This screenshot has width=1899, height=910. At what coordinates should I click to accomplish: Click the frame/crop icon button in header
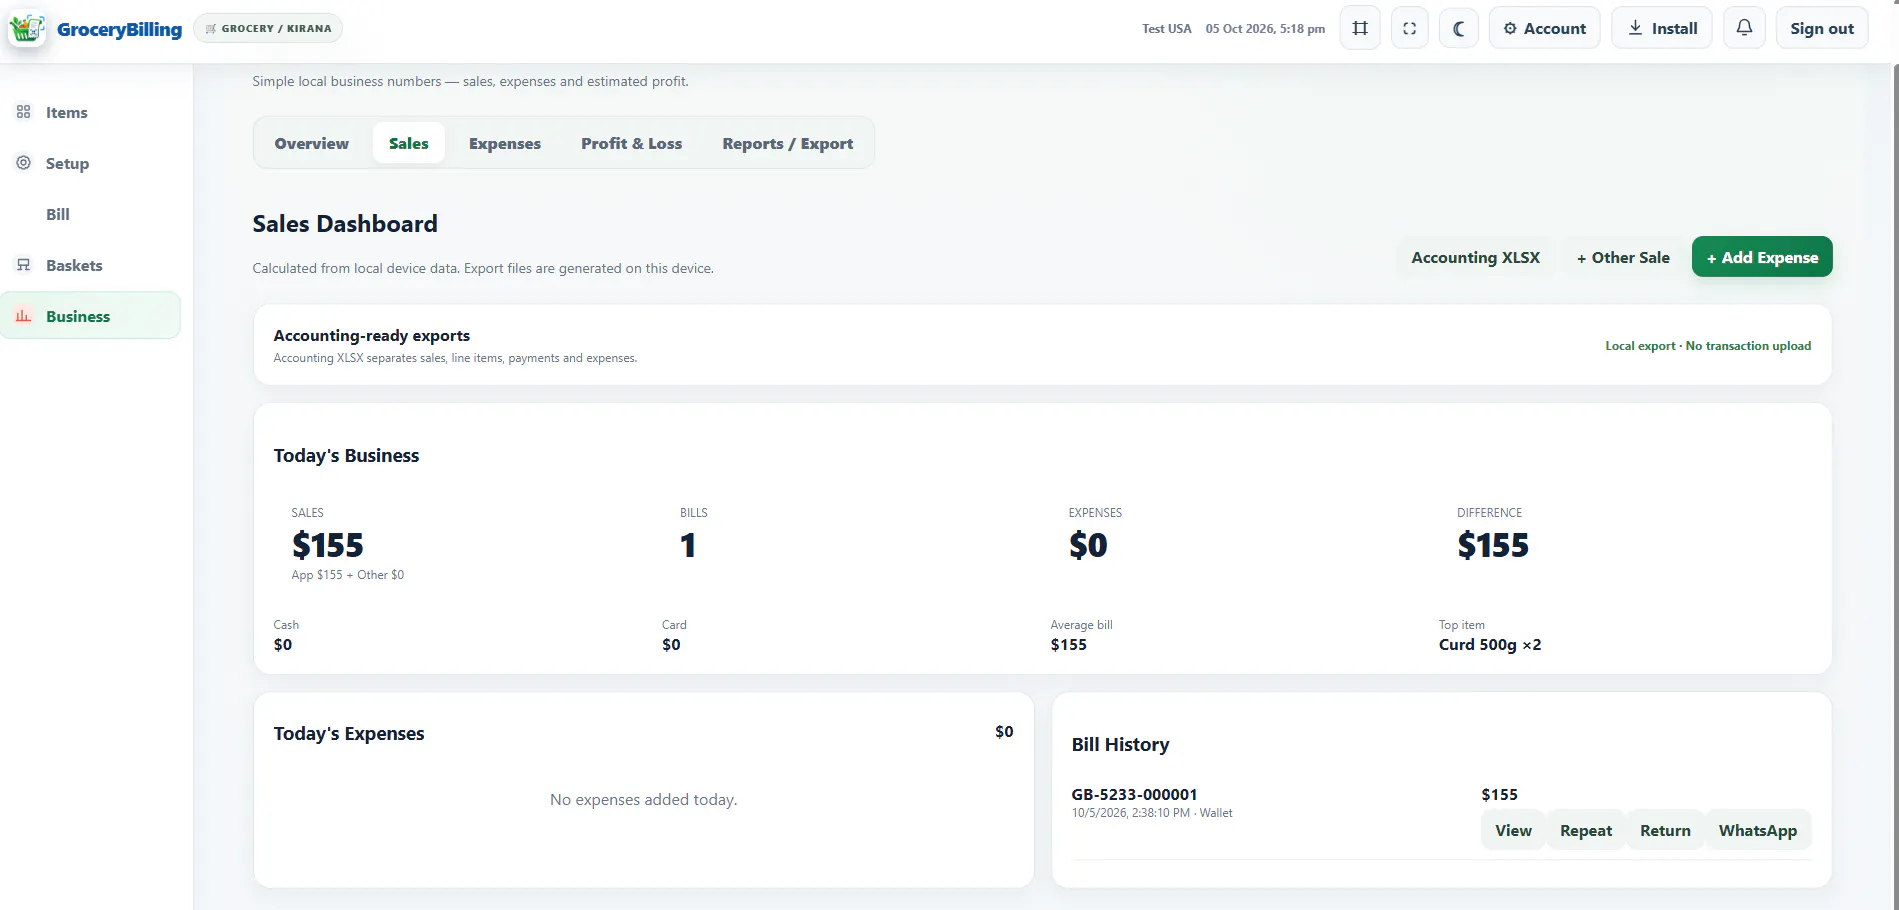tap(1360, 28)
